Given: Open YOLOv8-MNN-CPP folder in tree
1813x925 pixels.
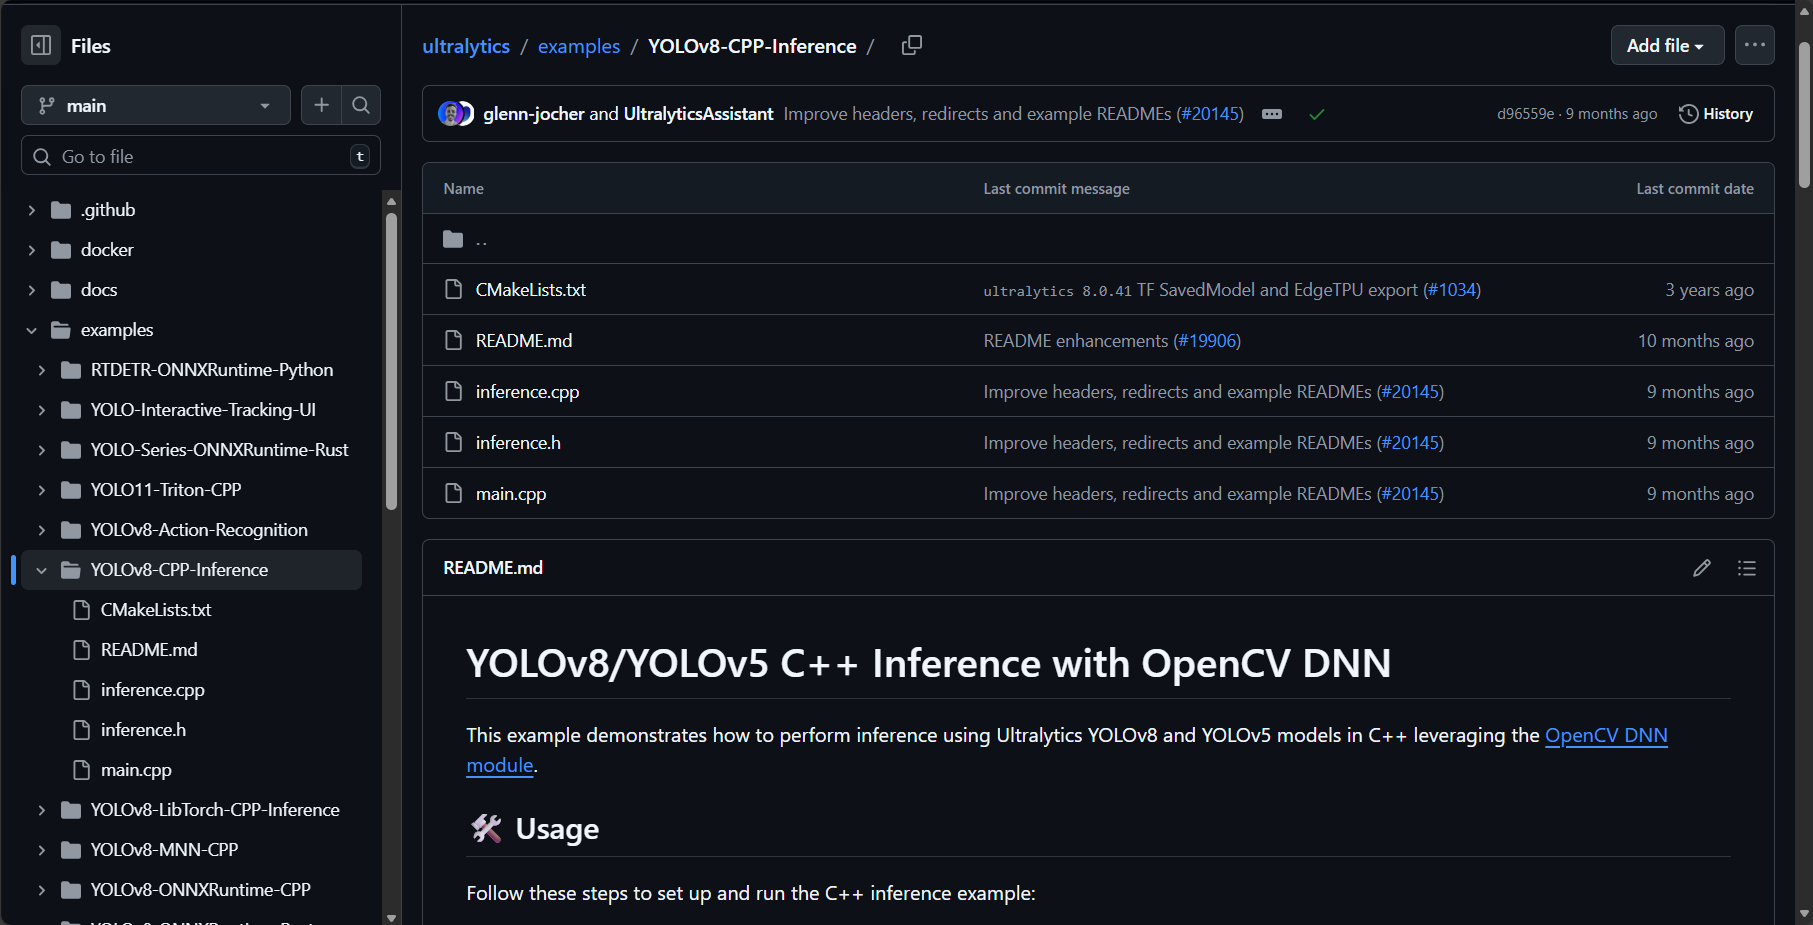Looking at the screenshot, I should (x=164, y=850).
